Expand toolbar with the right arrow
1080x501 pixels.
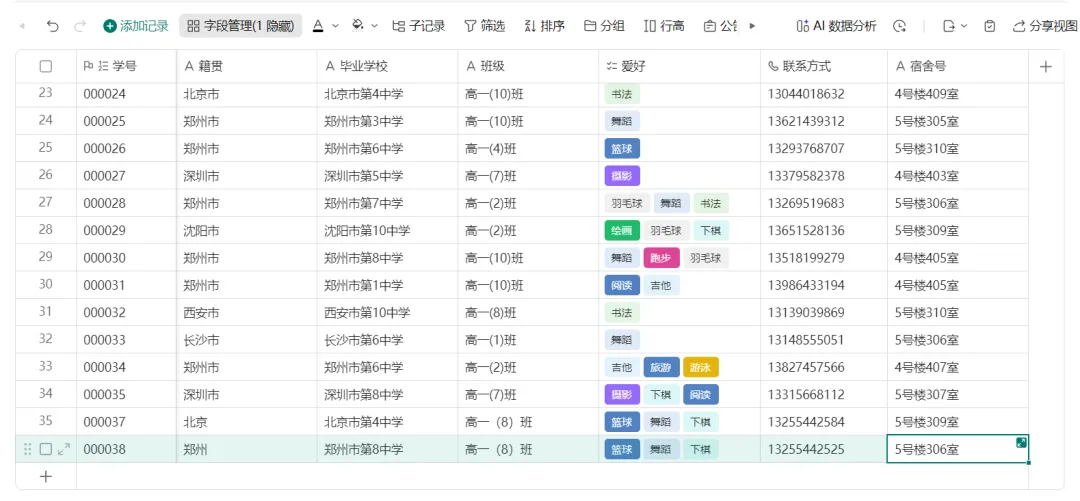click(x=752, y=26)
